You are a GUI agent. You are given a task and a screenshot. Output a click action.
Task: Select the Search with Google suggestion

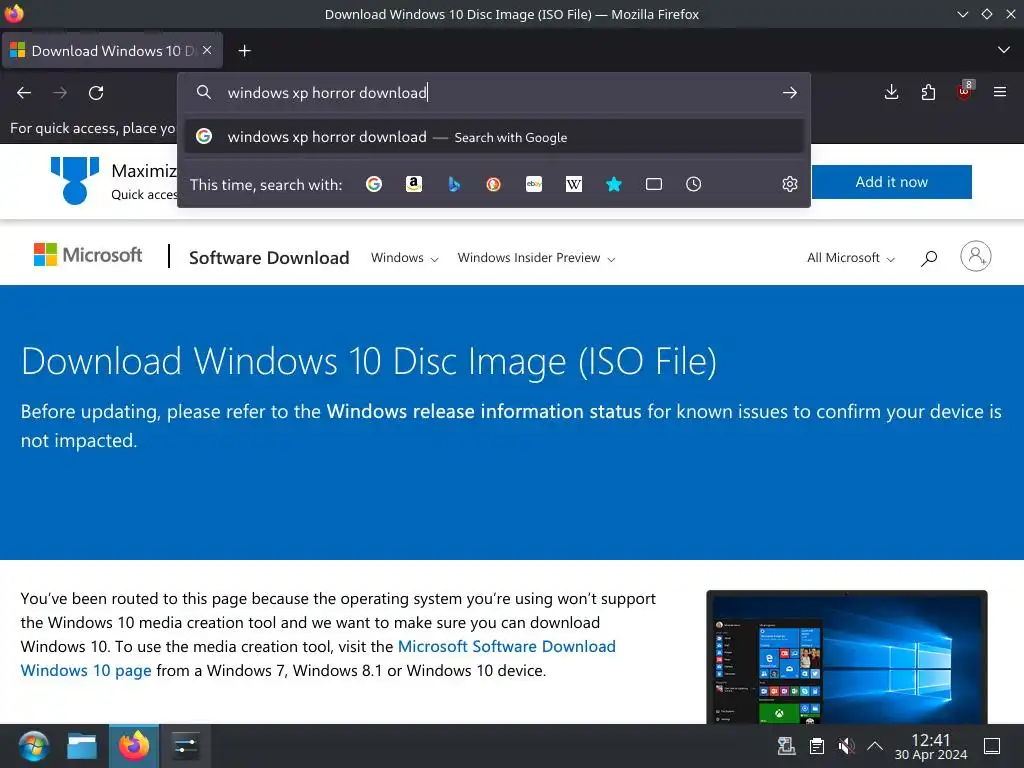[x=494, y=136]
